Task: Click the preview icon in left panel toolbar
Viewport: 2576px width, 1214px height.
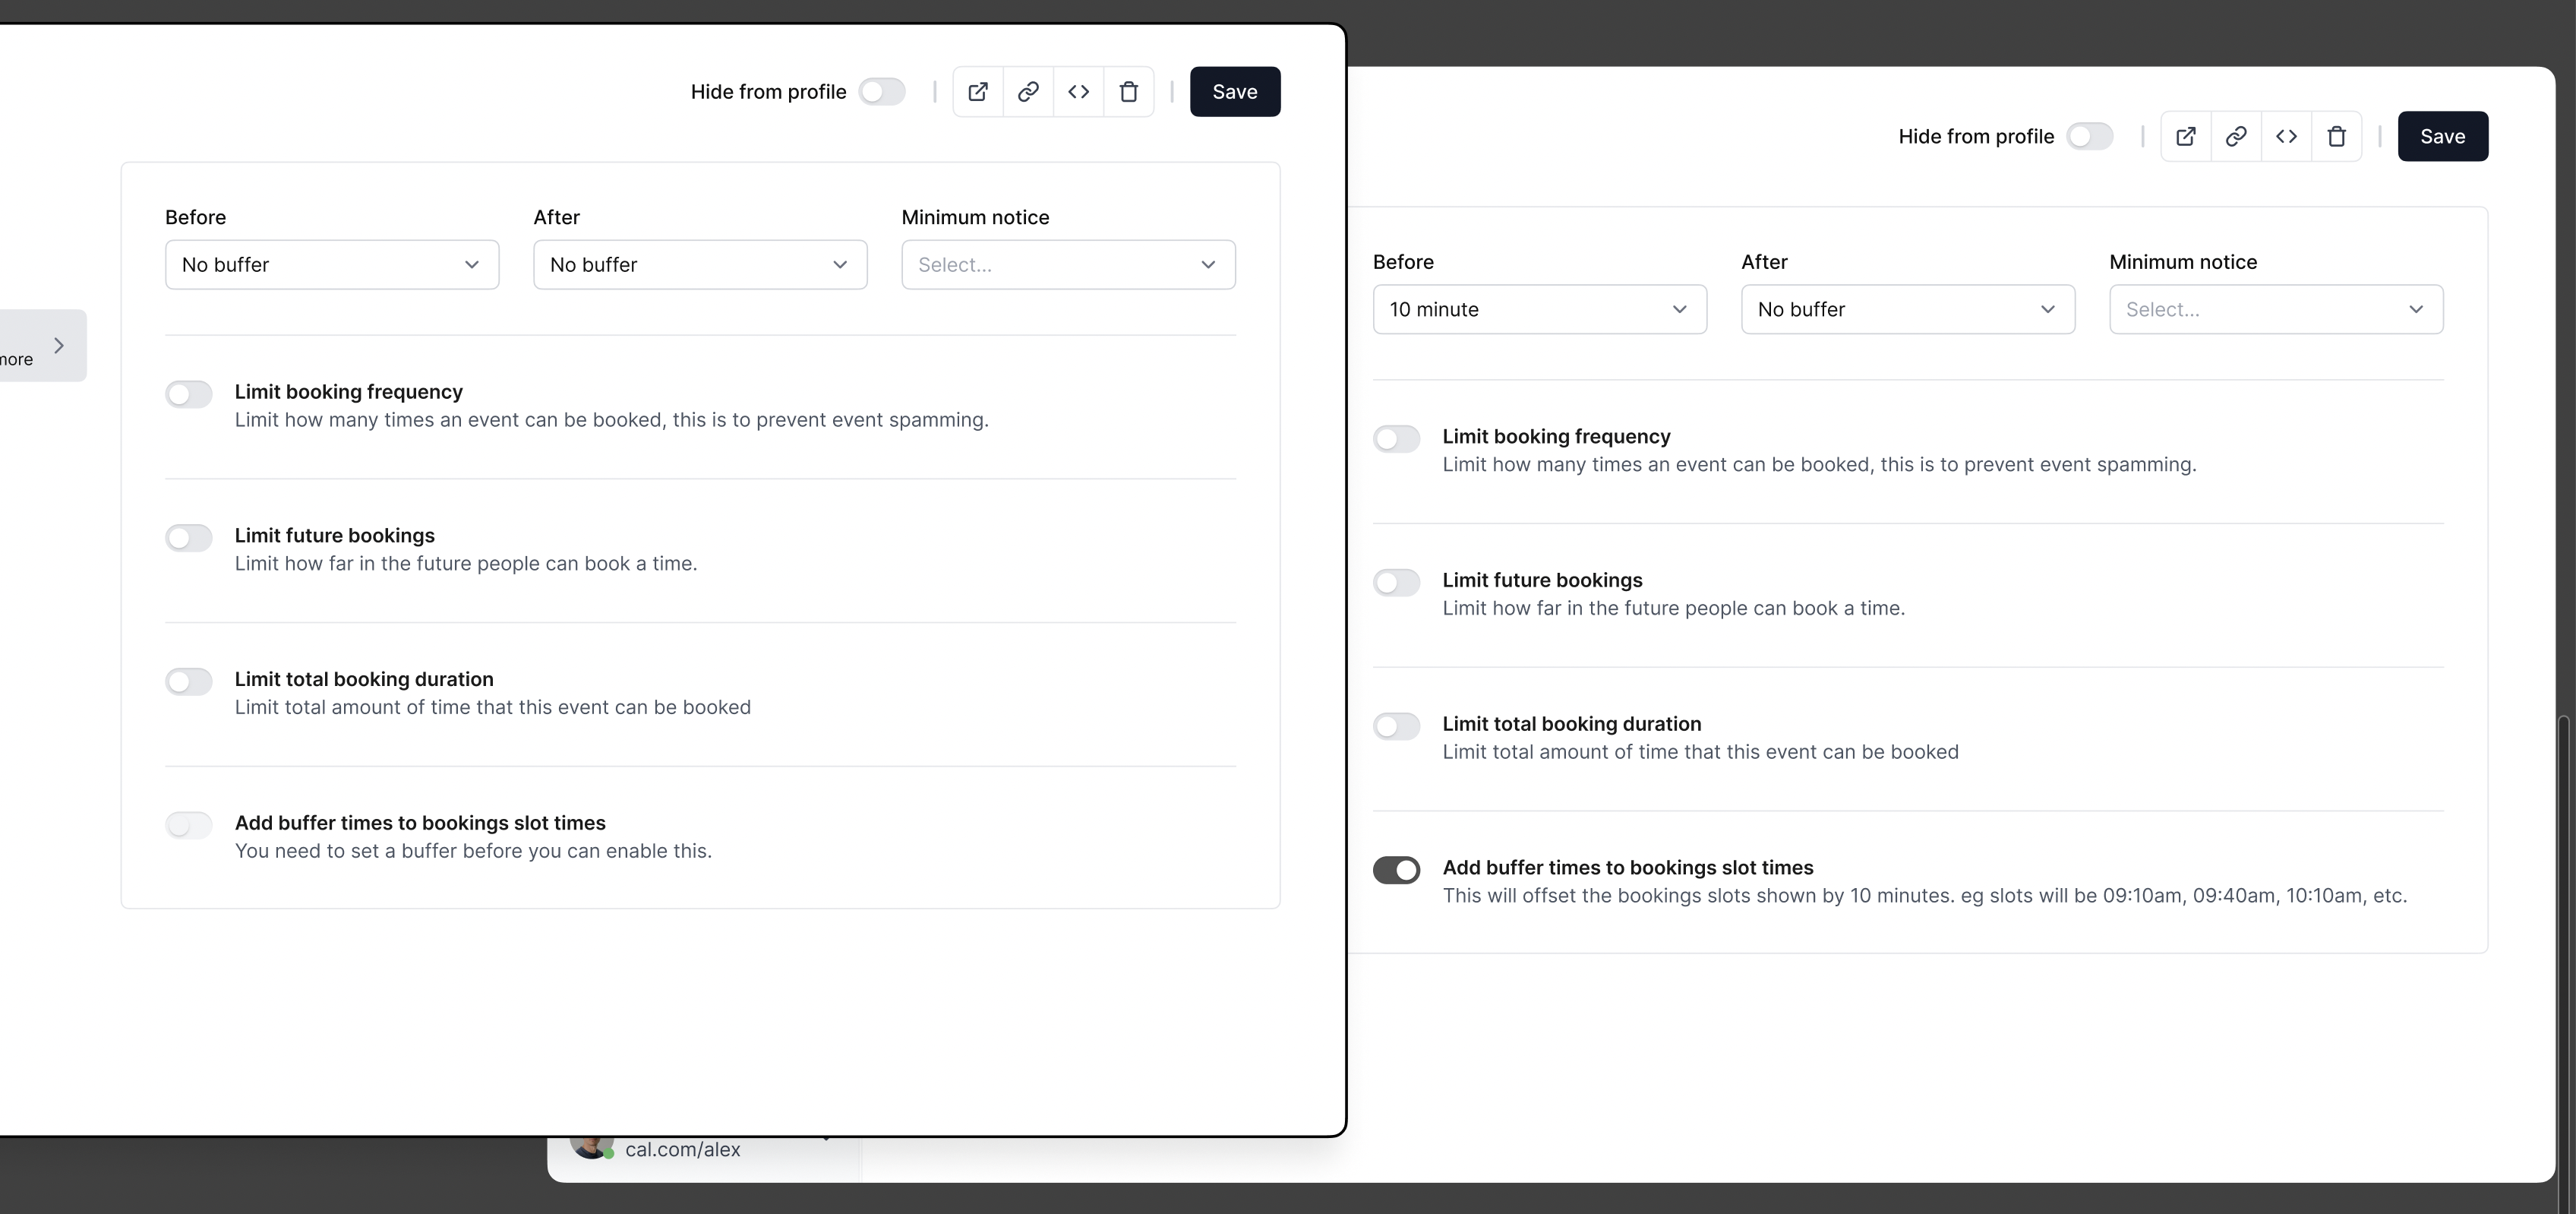Action: (x=978, y=92)
